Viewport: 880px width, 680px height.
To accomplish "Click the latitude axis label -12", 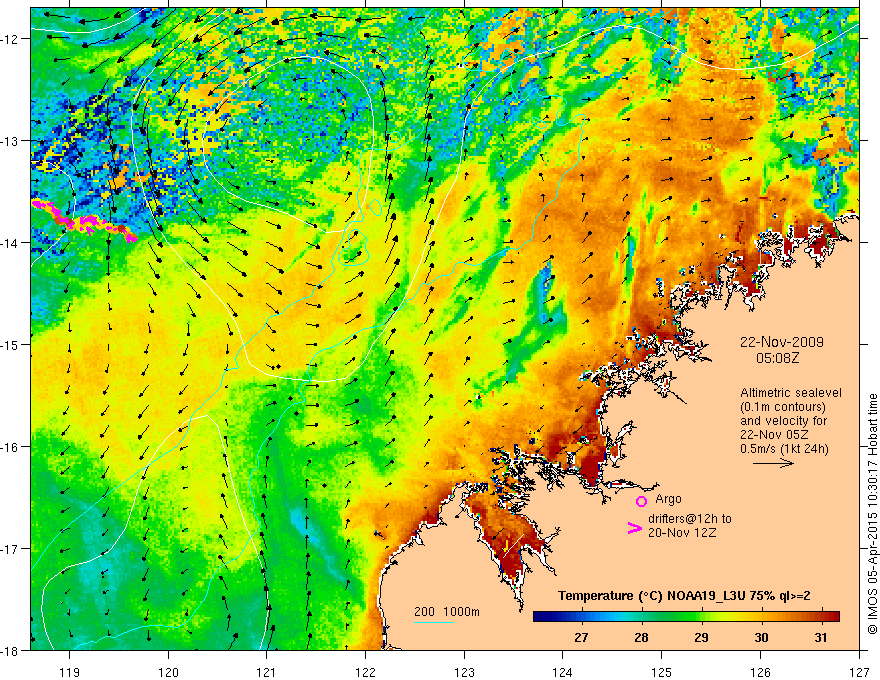I will [10, 39].
